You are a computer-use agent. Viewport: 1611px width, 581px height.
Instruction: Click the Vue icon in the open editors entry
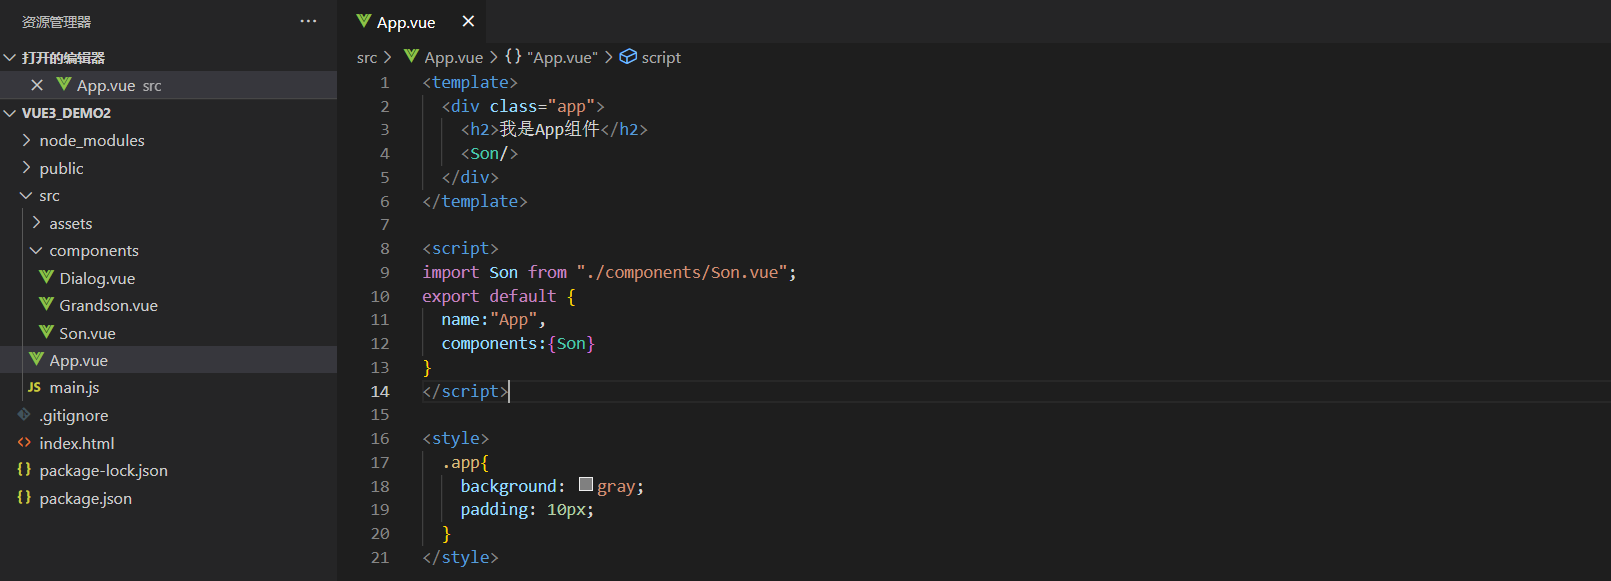(64, 84)
